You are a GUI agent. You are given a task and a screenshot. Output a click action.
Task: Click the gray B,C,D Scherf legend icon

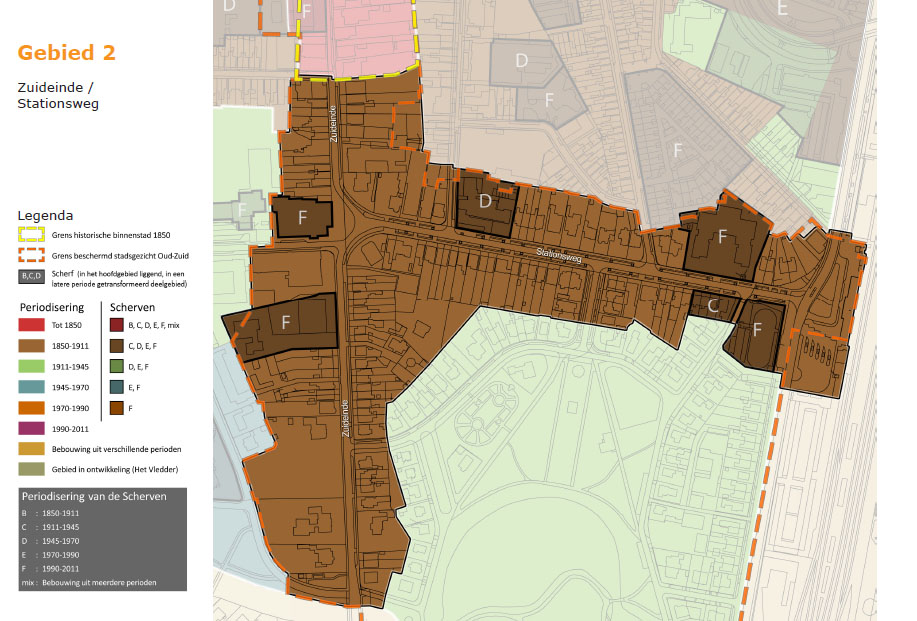point(32,277)
